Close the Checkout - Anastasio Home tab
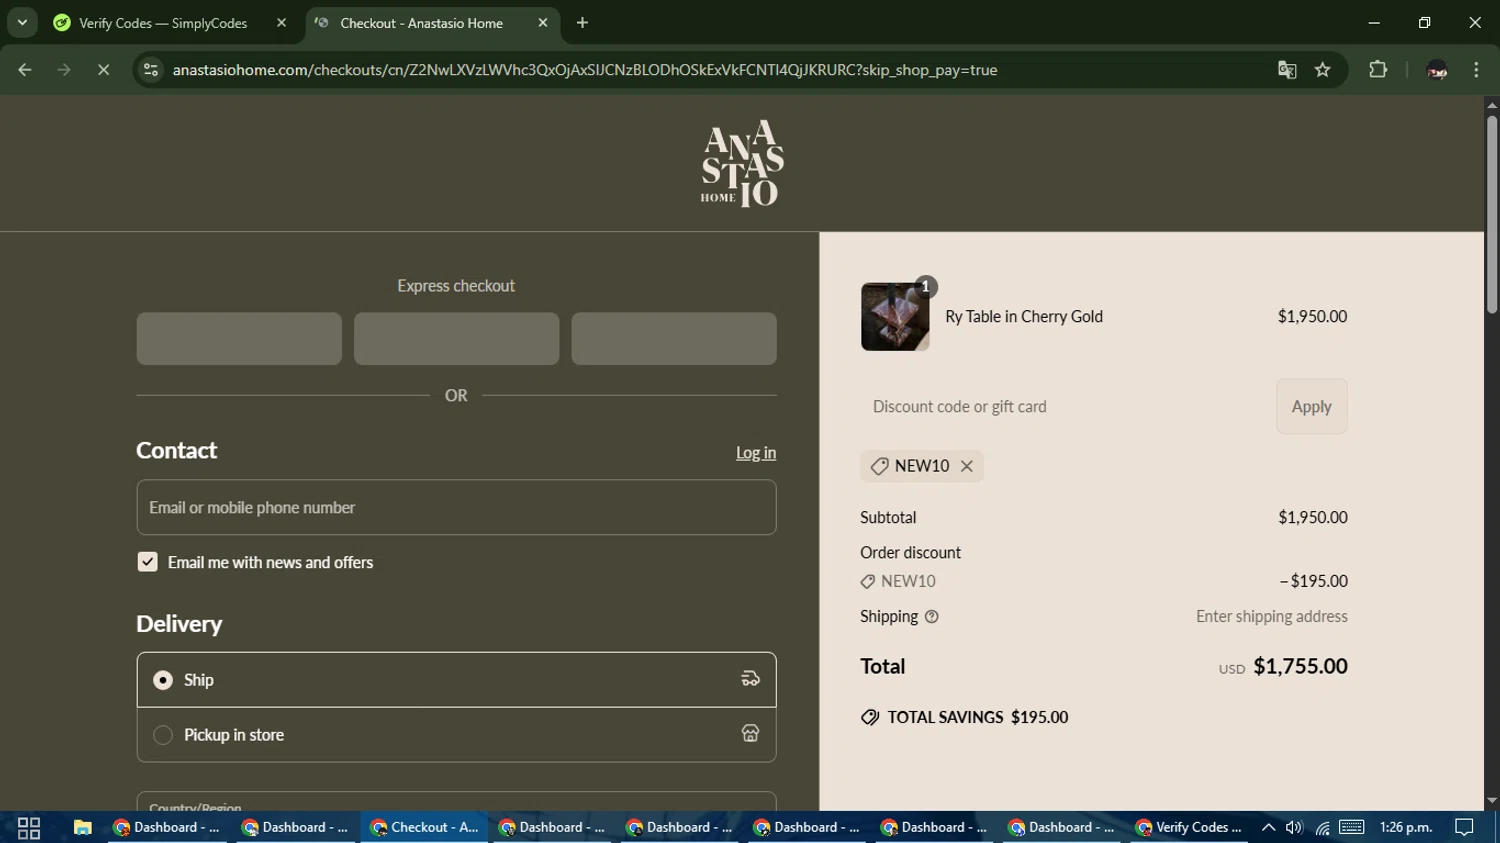This screenshot has width=1500, height=843. click(x=543, y=23)
